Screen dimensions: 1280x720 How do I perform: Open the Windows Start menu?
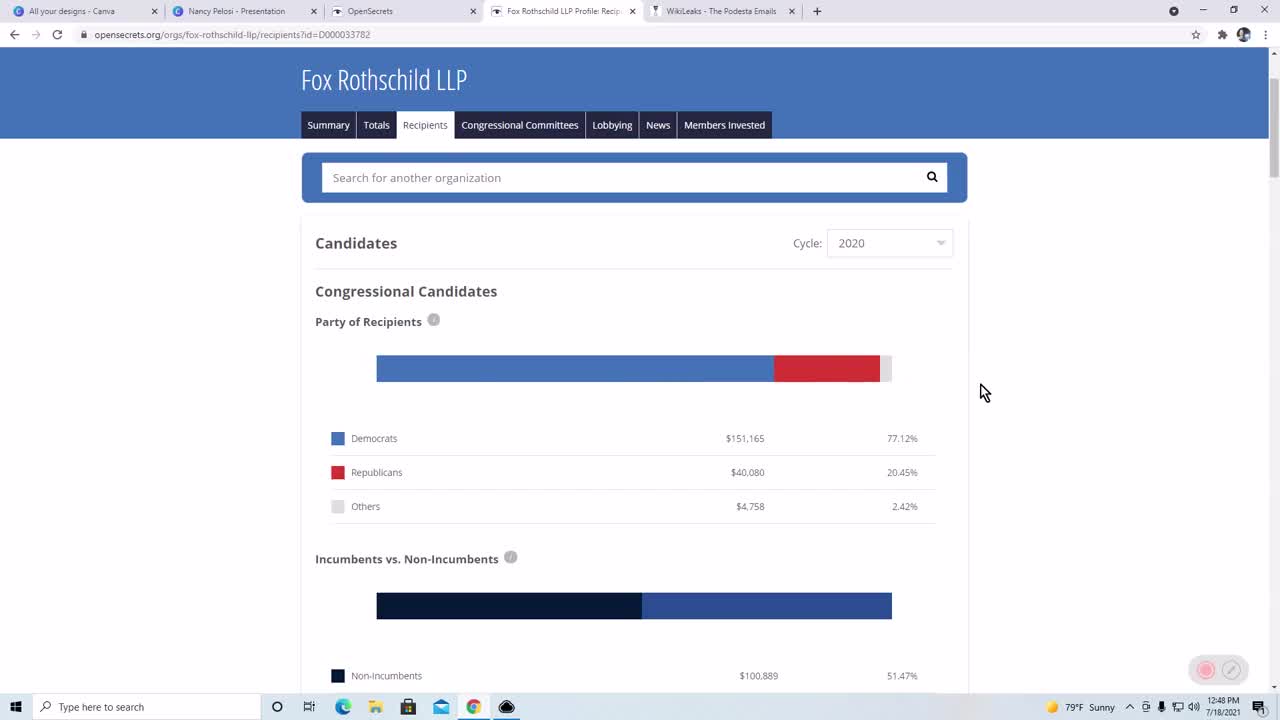click(x=16, y=707)
